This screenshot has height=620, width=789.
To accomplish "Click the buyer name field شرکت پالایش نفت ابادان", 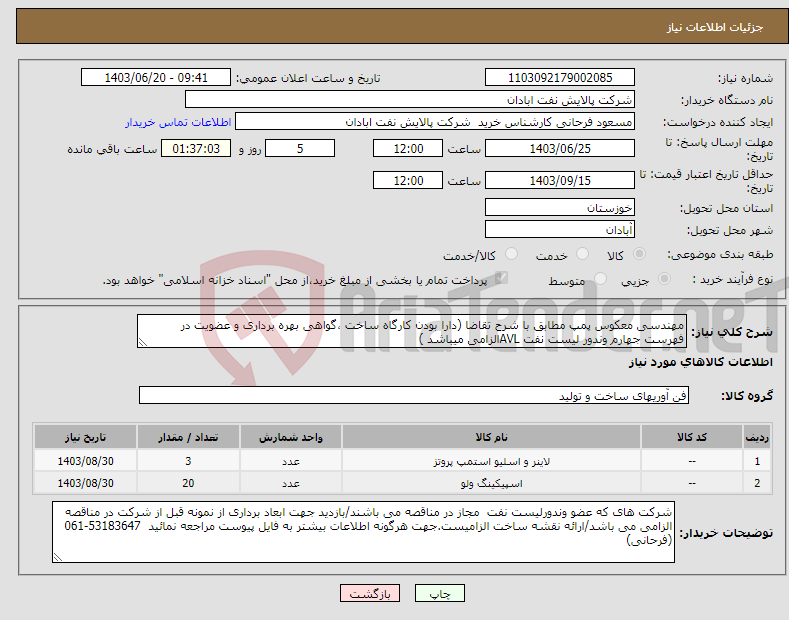I will [410, 99].
